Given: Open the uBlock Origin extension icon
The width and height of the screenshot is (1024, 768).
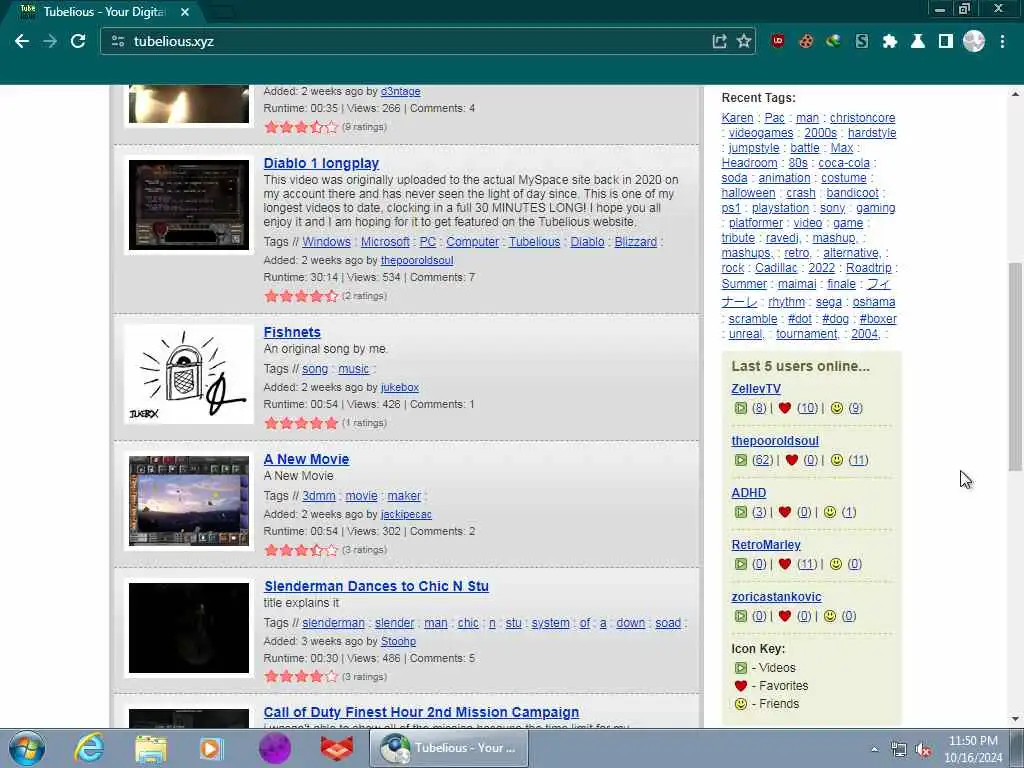Looking at the screenshot, I should 778,41.
